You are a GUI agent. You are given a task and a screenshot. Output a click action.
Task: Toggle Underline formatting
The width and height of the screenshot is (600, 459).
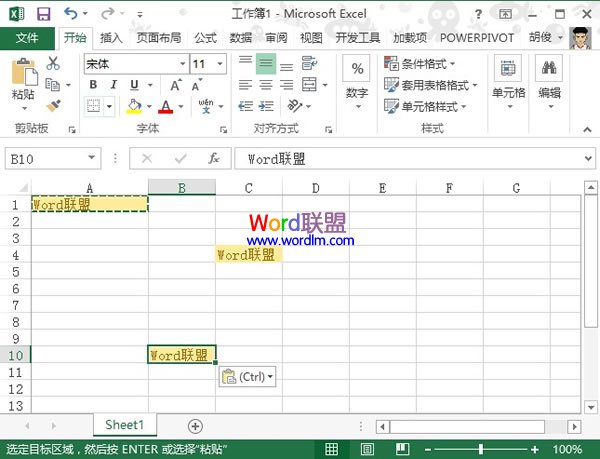coord(129,85)
